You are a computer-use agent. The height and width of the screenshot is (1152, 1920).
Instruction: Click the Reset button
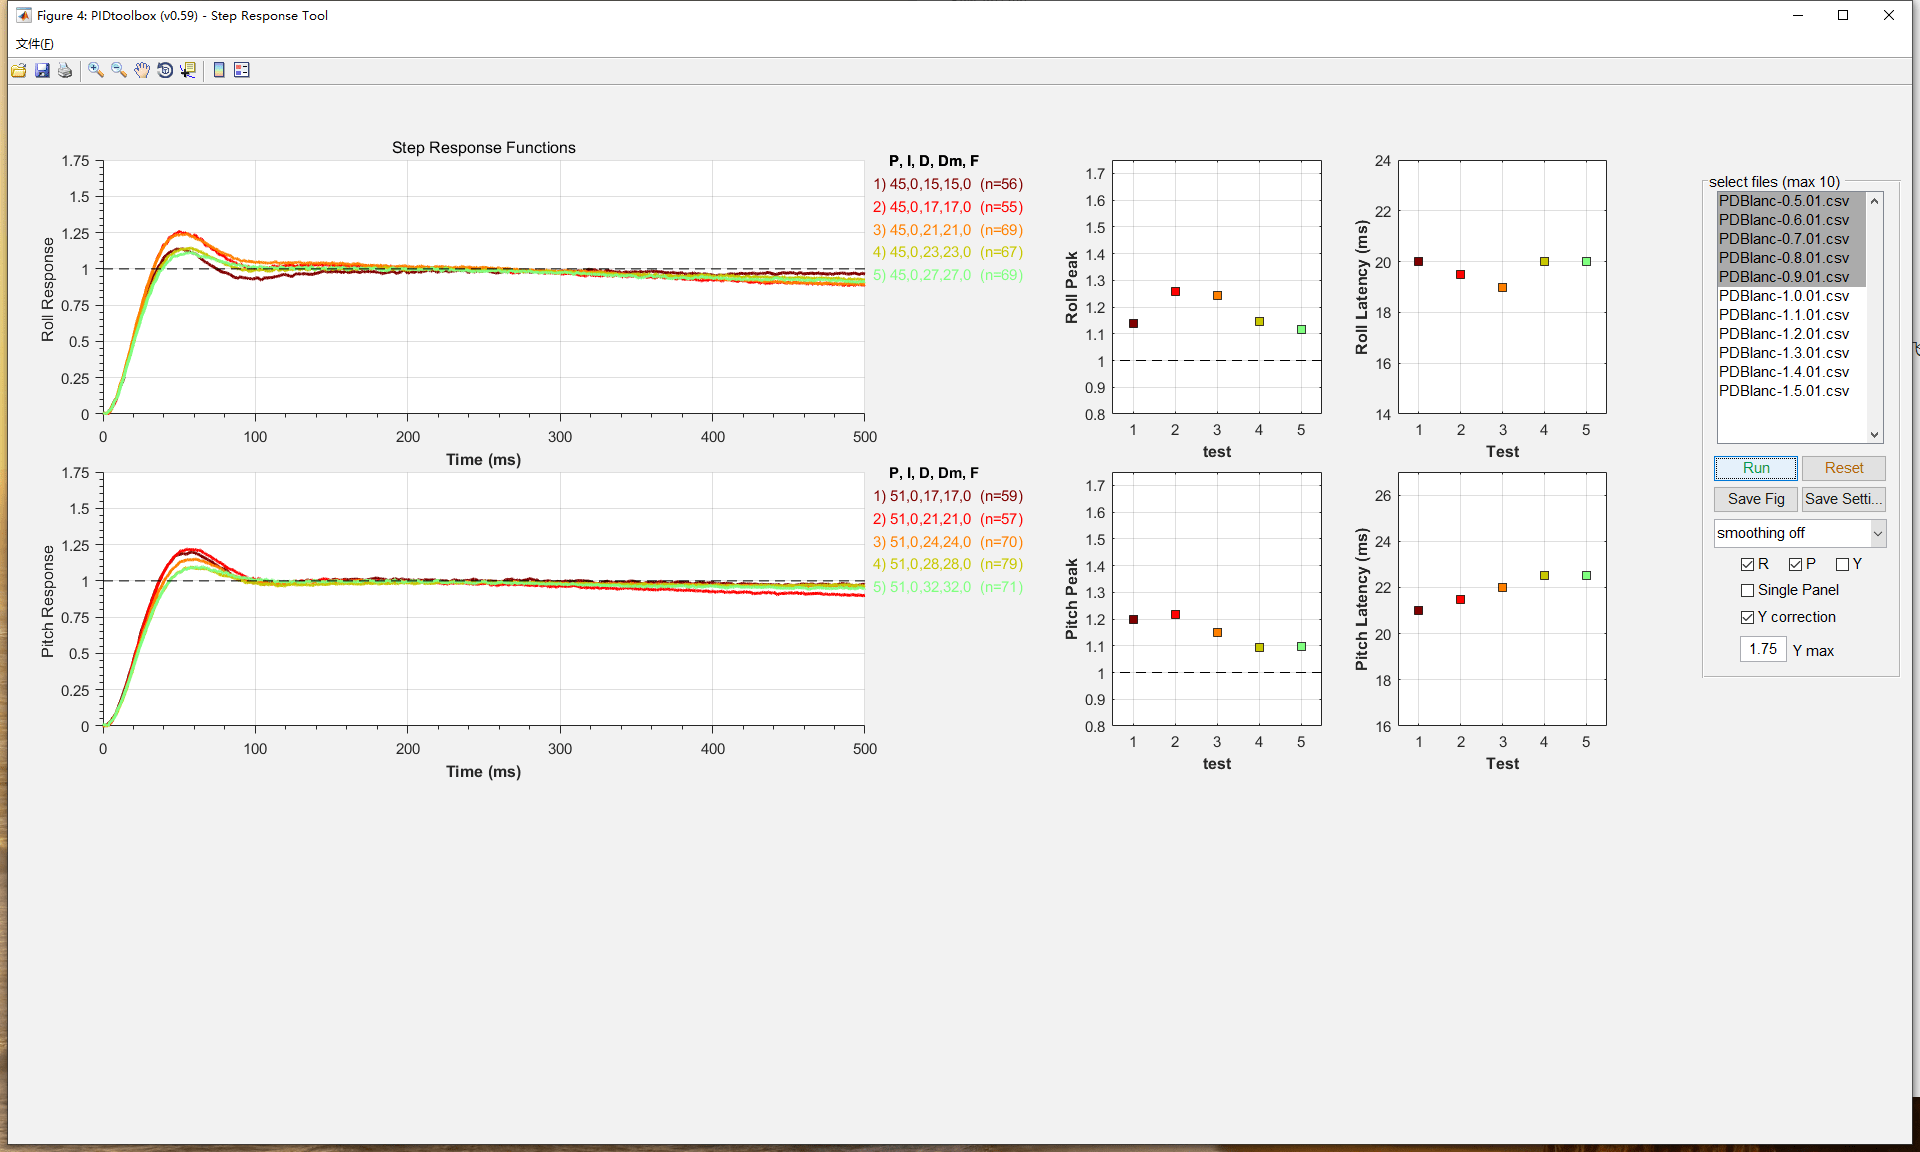(1844, 468)
